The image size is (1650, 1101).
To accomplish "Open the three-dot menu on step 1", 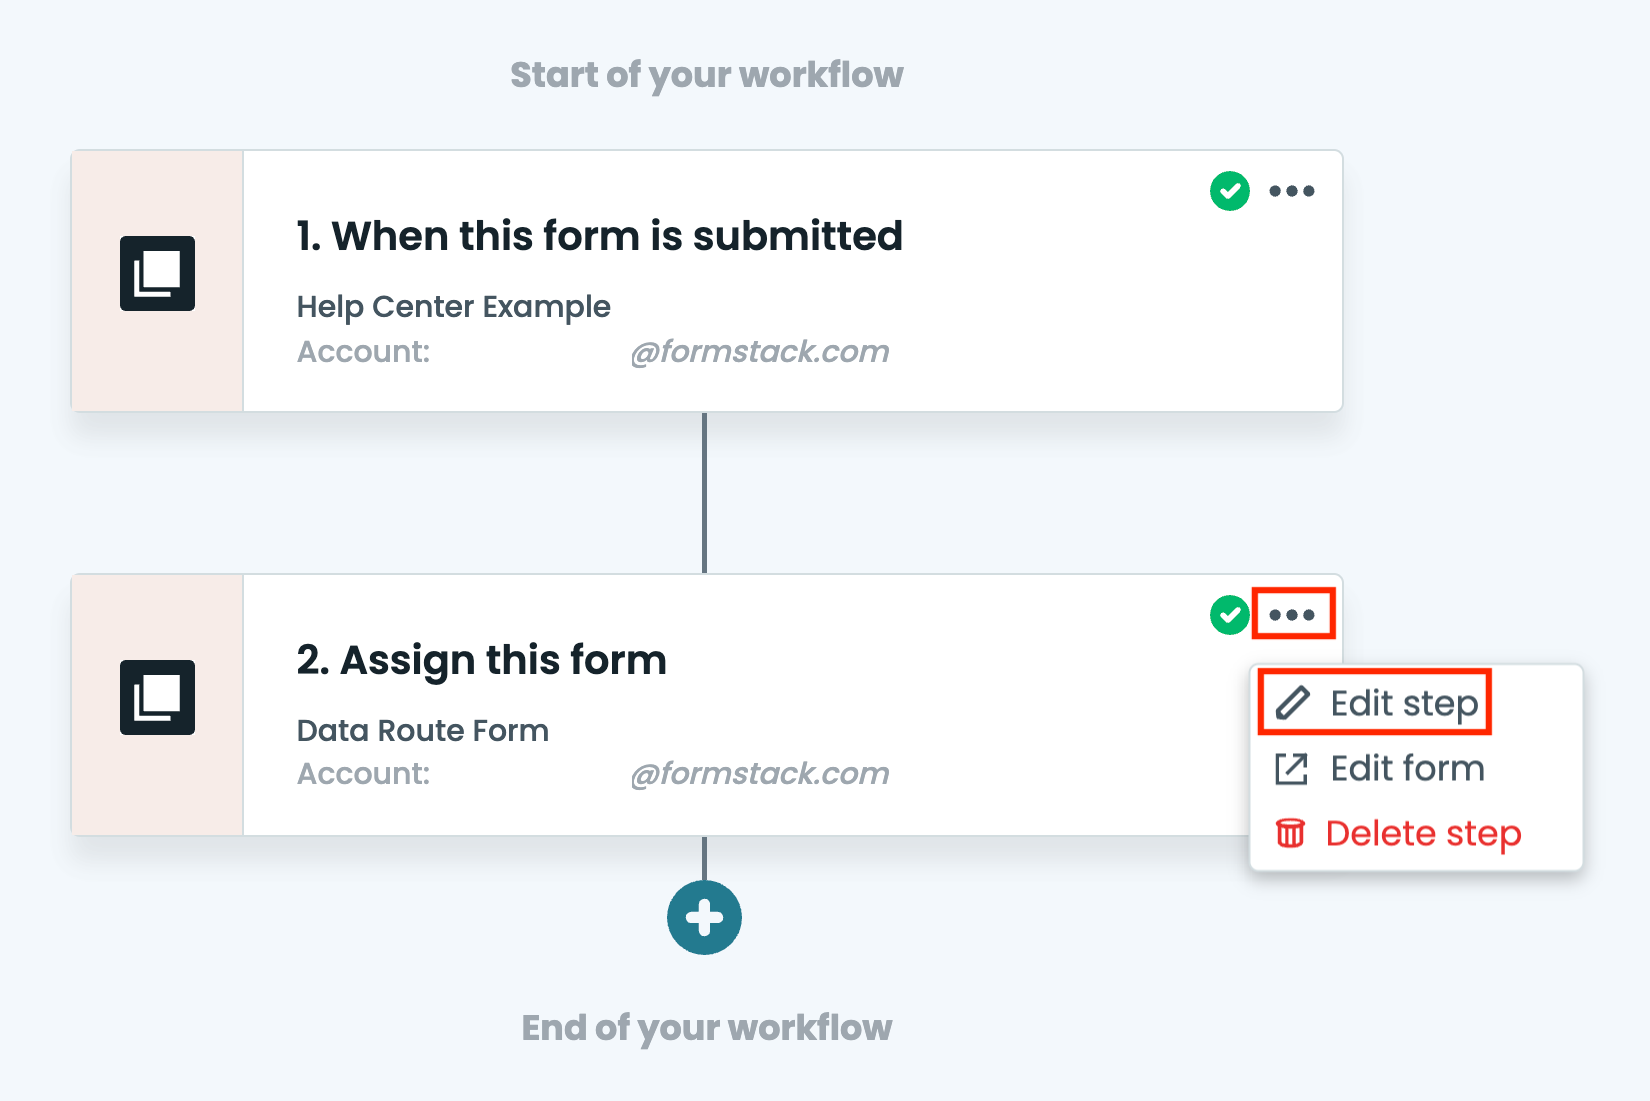I will click(1291, 191).
